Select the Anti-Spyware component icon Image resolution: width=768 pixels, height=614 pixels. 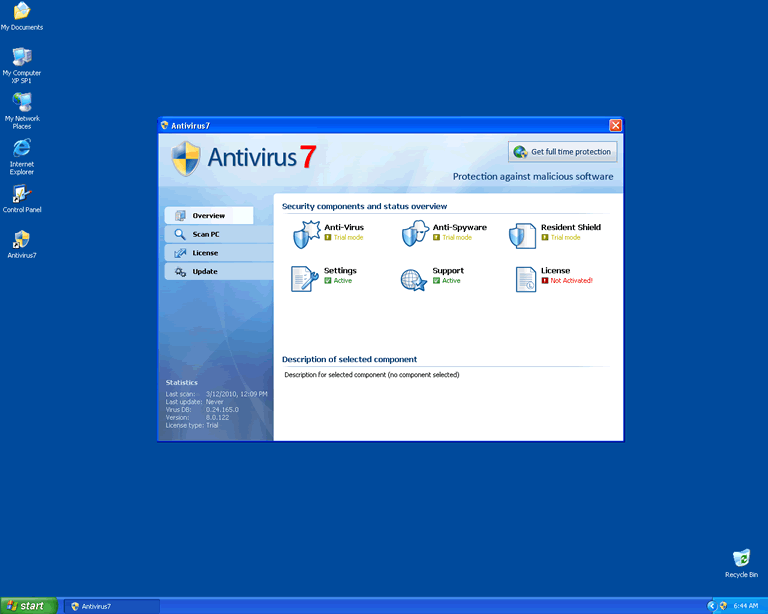point(414,235)
